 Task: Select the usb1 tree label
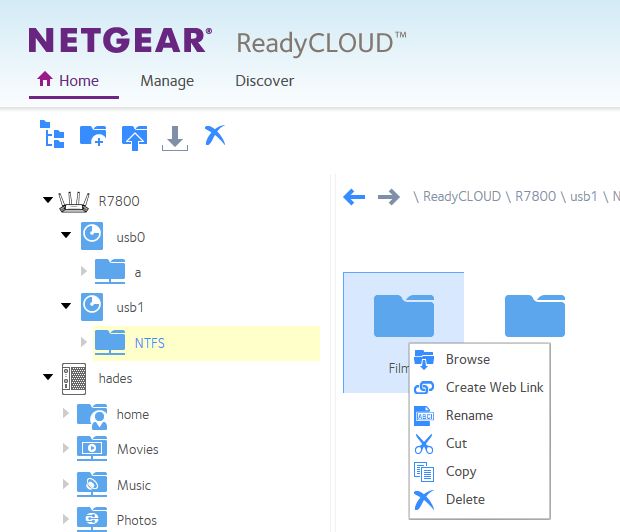[130, 308]
